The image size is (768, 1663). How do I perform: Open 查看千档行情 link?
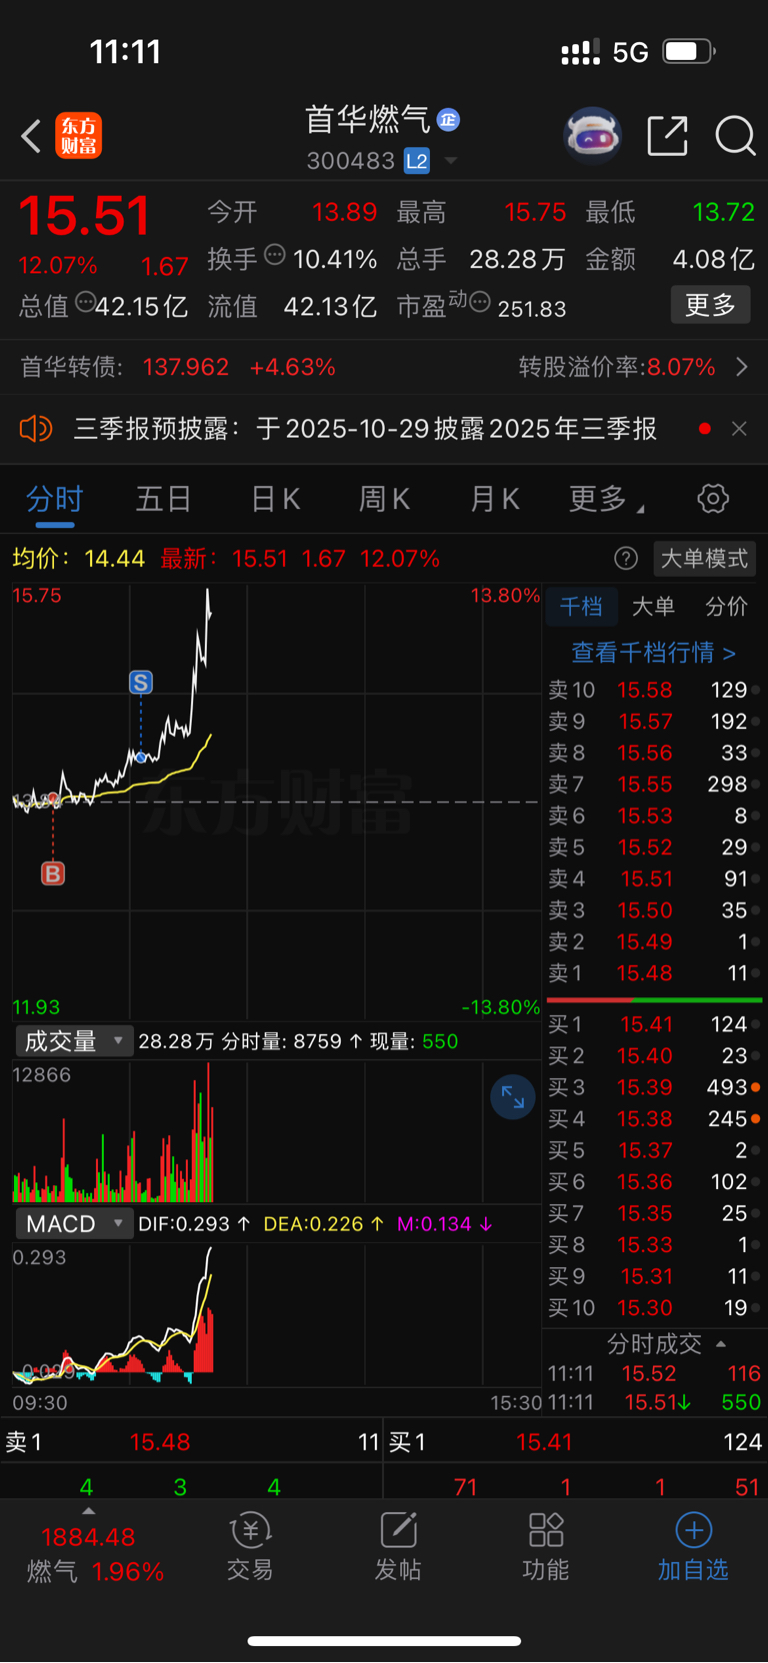(654, 653)
